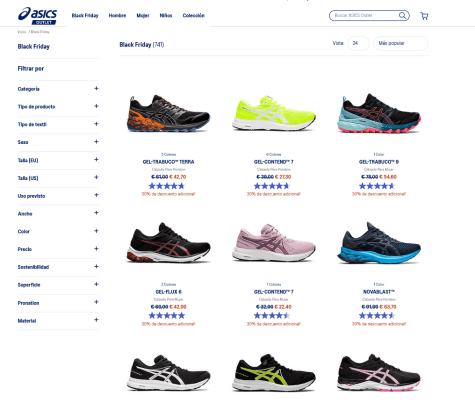Open GEL-FLUX 6 product title
This screenshot has width=475, height=403.
(168, 292)
